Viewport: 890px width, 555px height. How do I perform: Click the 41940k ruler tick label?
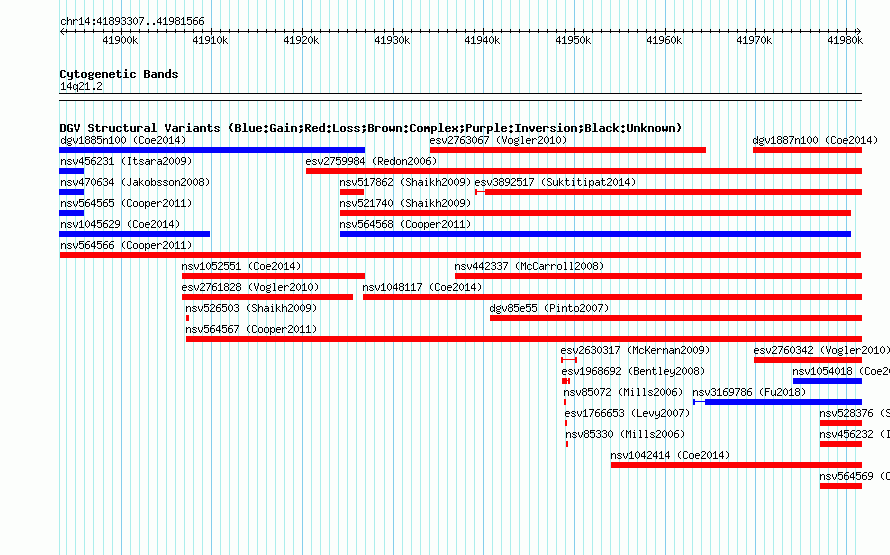[x=482, y=40]
